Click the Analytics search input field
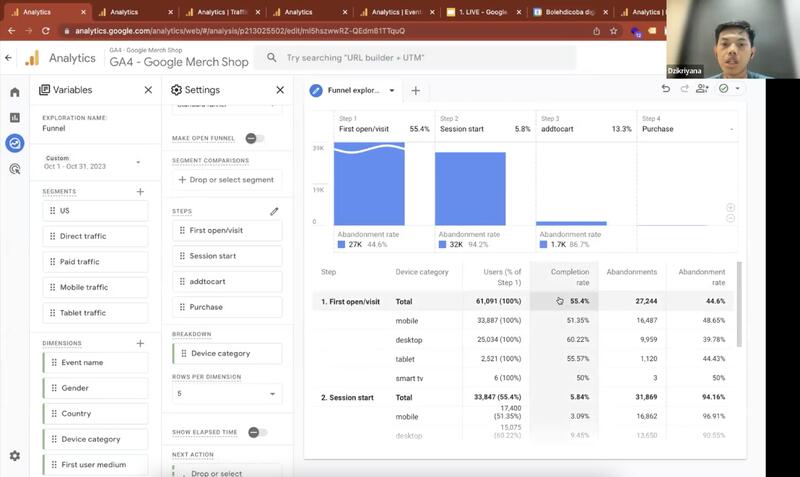The width and height of the screenshot is (800, 477). pos(420,58)
